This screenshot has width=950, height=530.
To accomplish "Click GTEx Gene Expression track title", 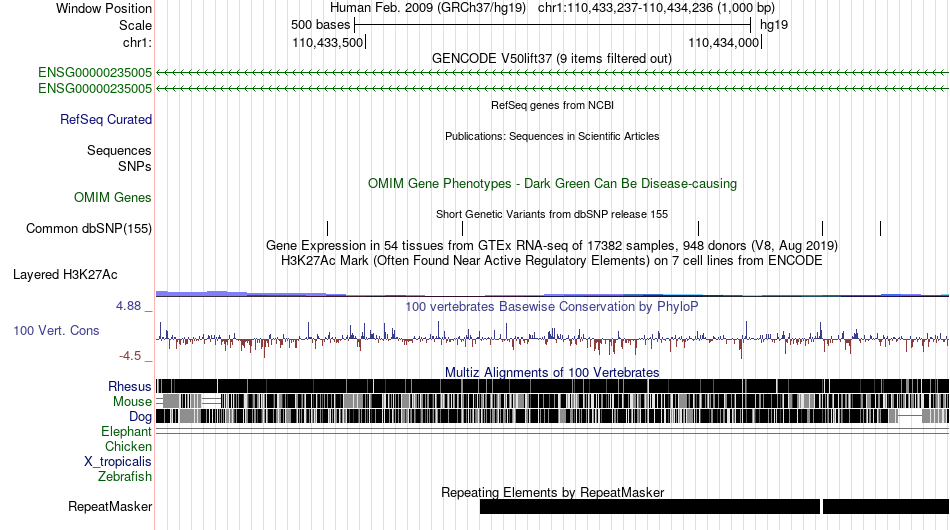I will tap(552, 245).
